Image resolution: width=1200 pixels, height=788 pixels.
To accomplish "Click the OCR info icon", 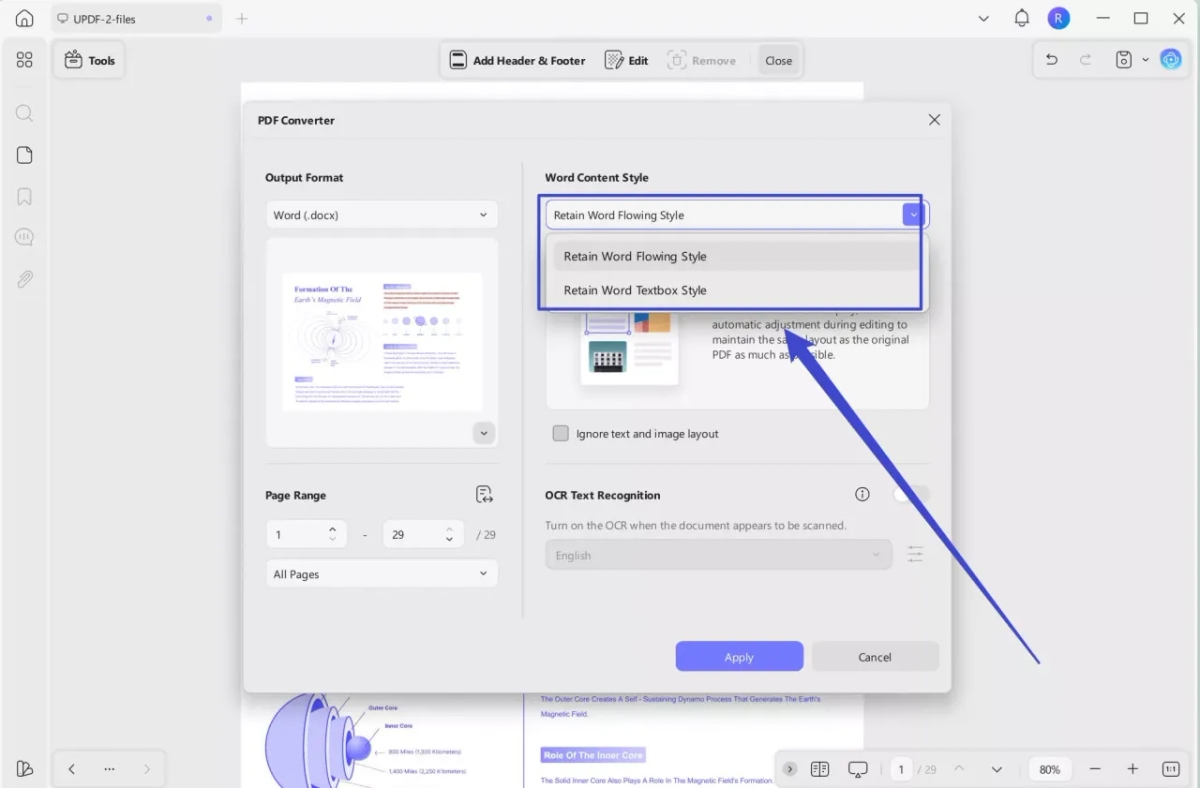I will point(862,494).
